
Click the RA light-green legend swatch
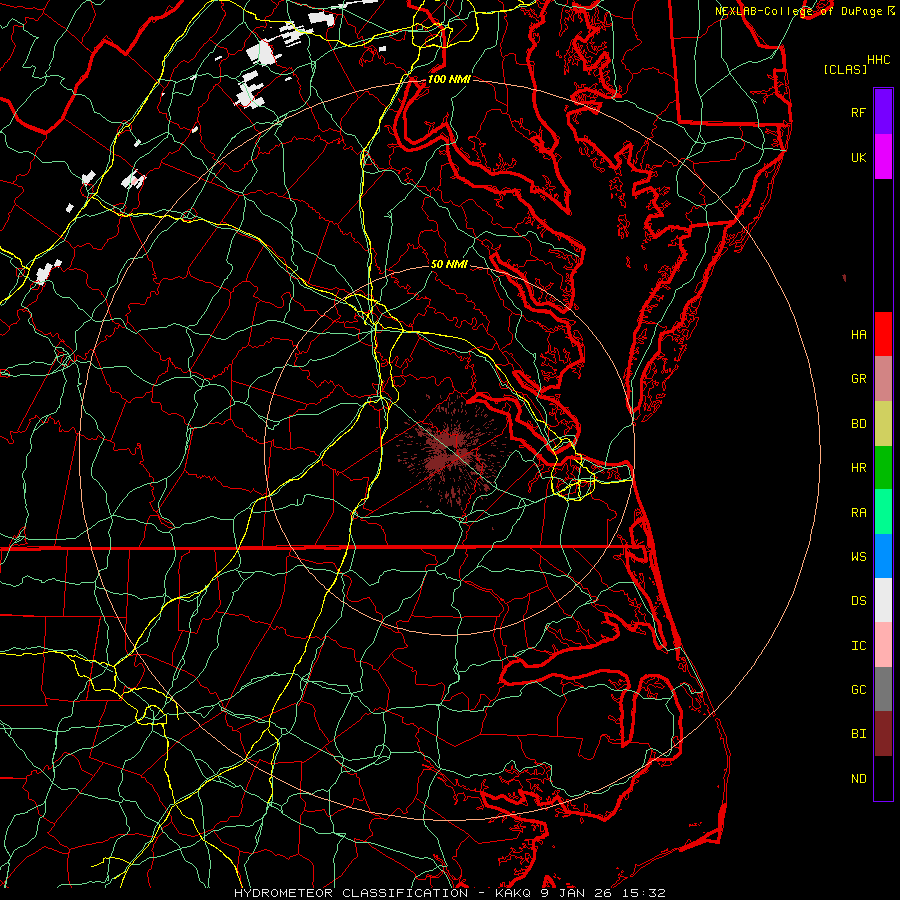[883, 512]
